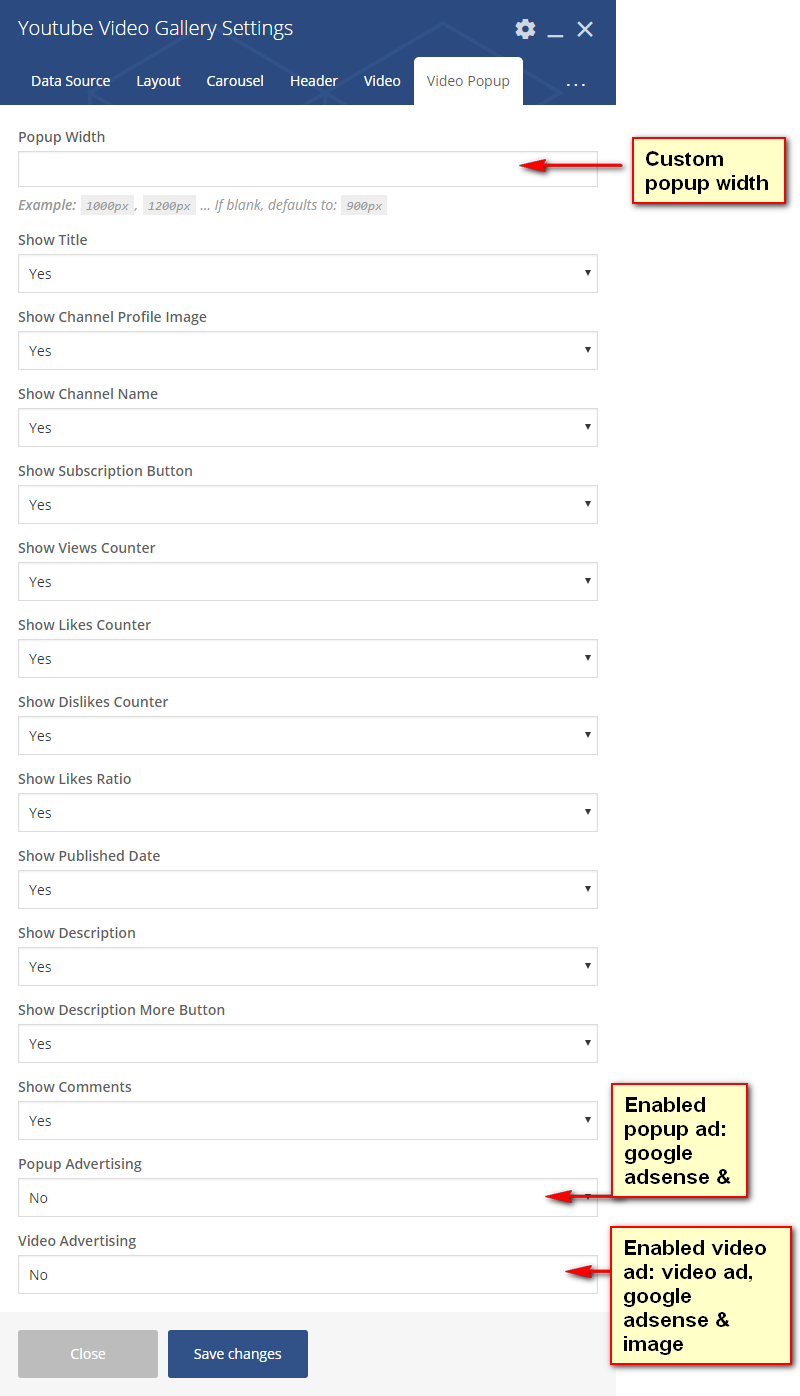Minimize the settings panel
Screen dimensions: 800x1396
[555, 30]
